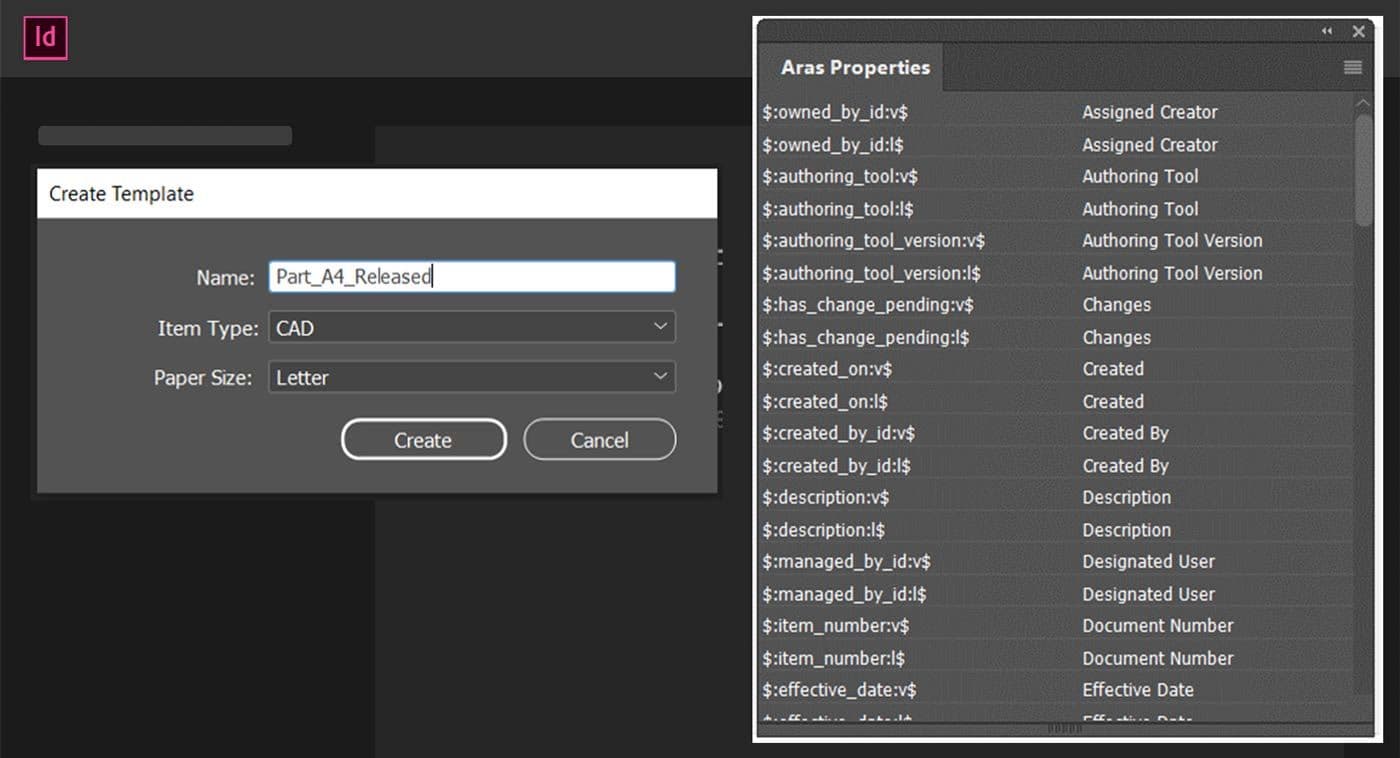Select the $:has_change_pending:l$ property
Image resolution: width=1400 pixels, height=758 pixels.
pyautogui.click(x=1056, y=337)
